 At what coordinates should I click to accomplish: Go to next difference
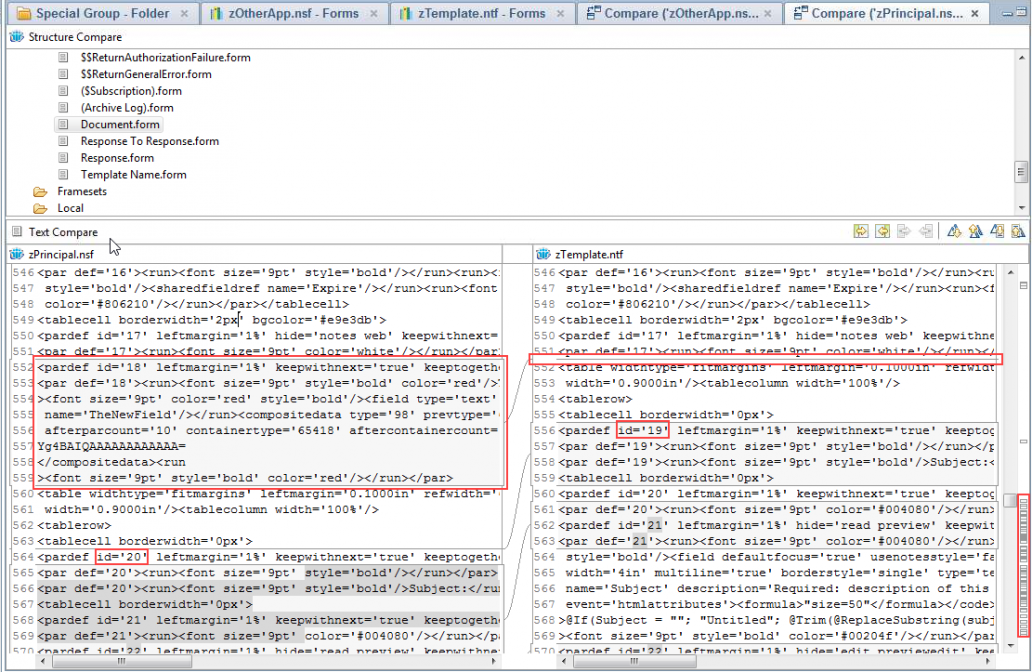(x=954, y=231)
